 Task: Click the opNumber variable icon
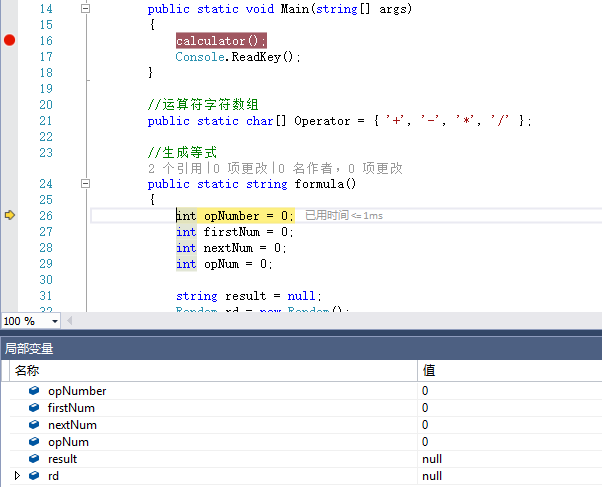[34, 391]
